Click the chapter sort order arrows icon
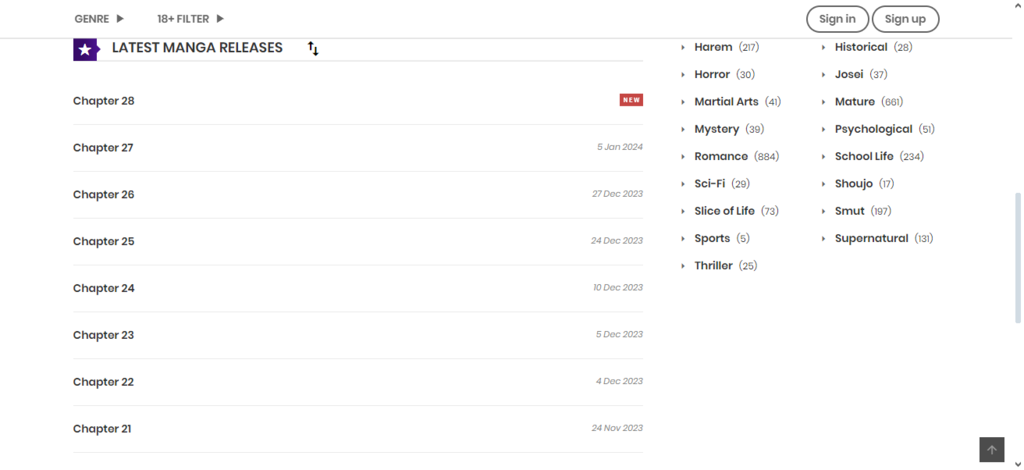Image resolution: width=1024 pixels, height=470 pixels. pyautogui.click(x=313, y=48)
